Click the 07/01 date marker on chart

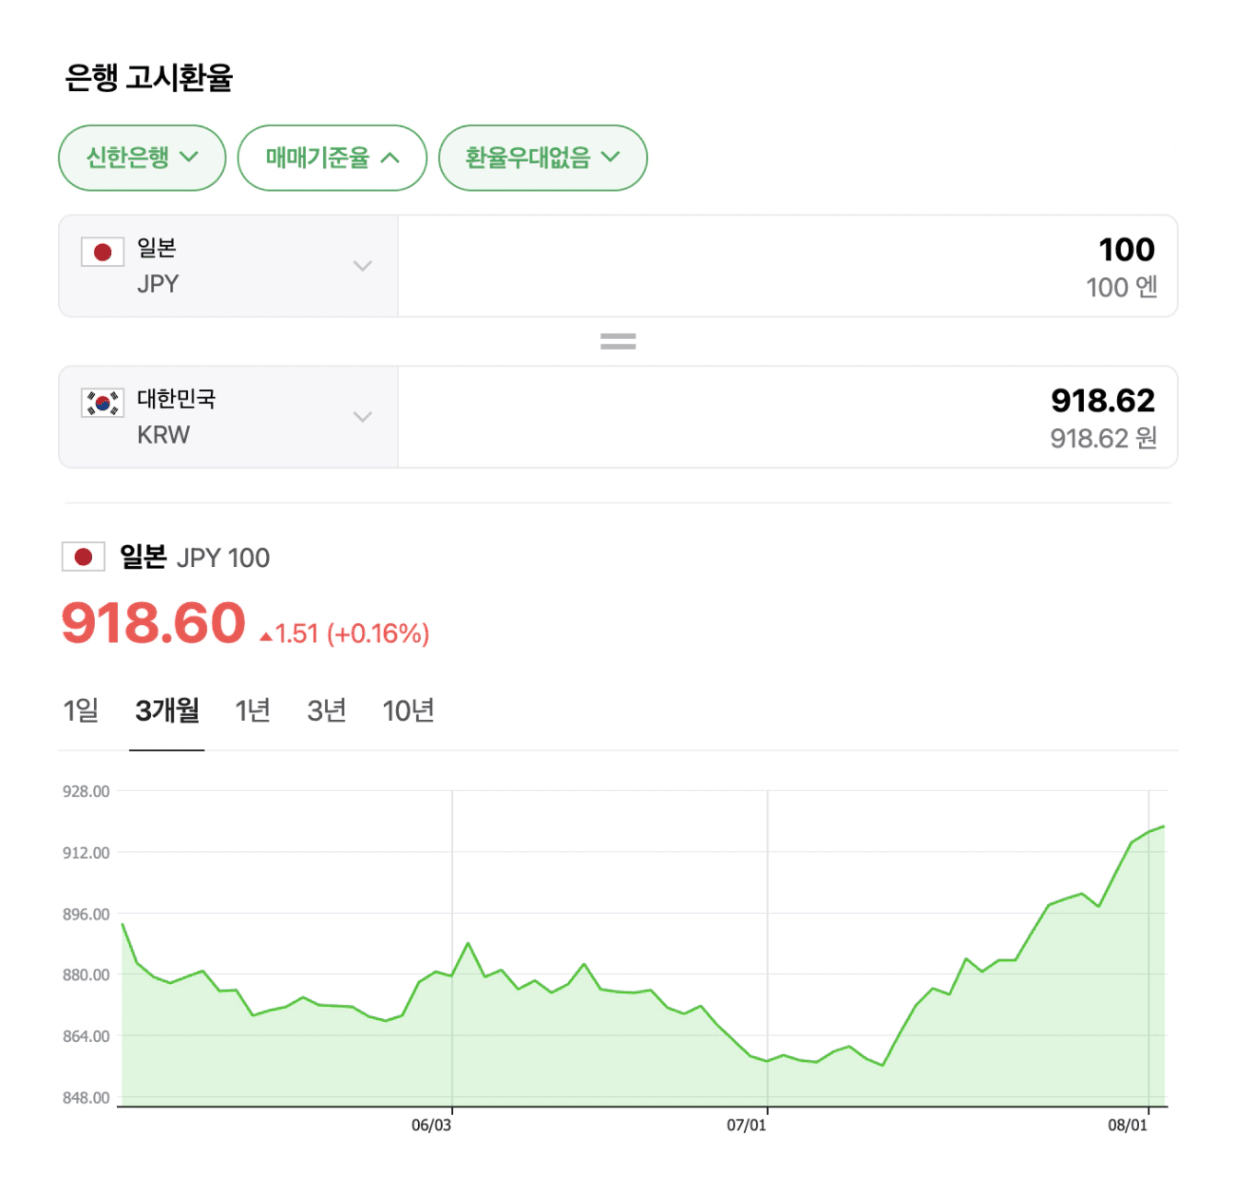click(x=747, y=1125)
